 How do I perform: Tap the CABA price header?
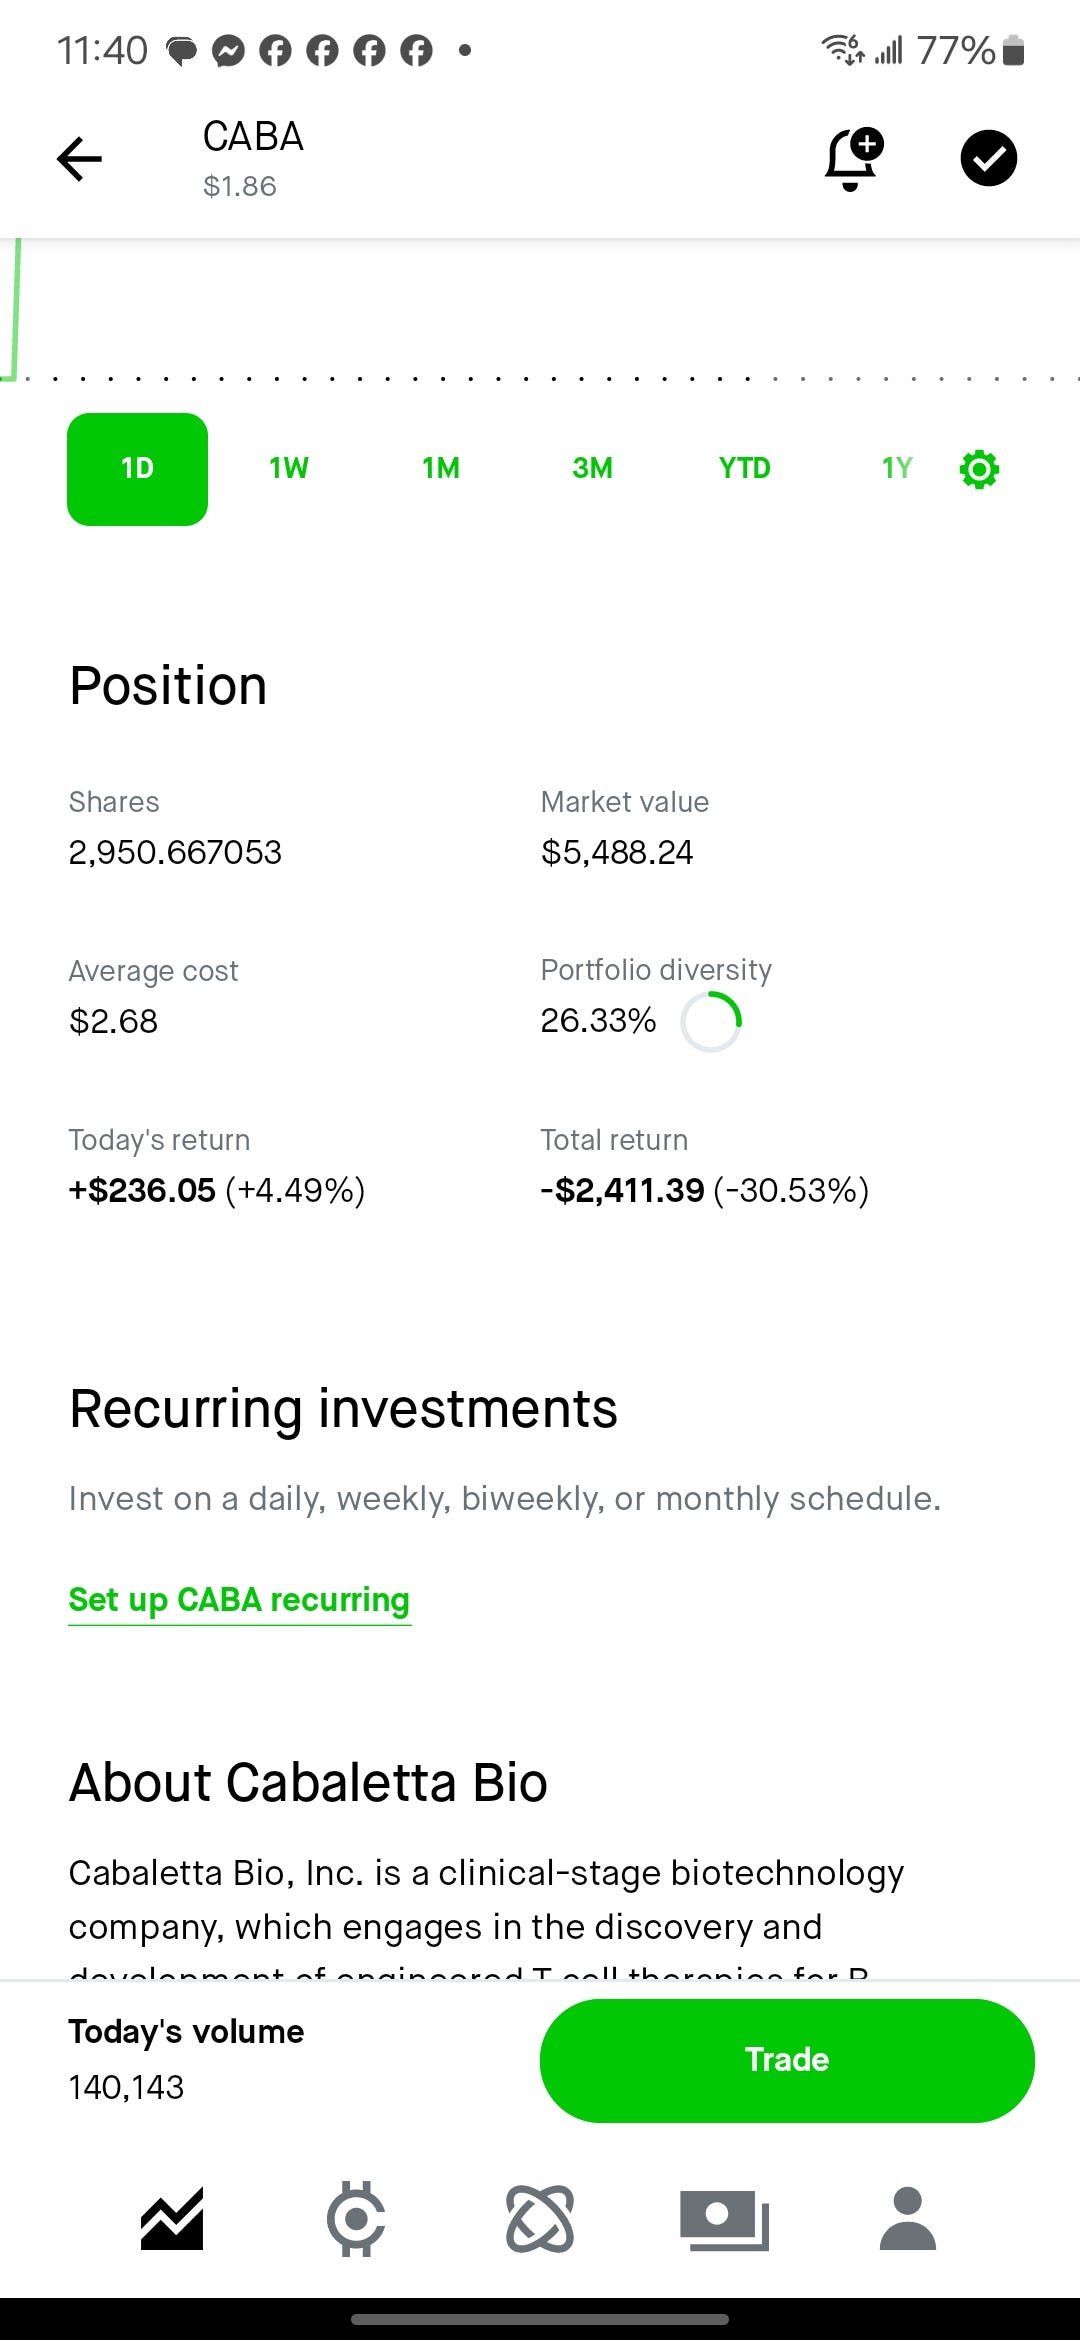[252, 158]
